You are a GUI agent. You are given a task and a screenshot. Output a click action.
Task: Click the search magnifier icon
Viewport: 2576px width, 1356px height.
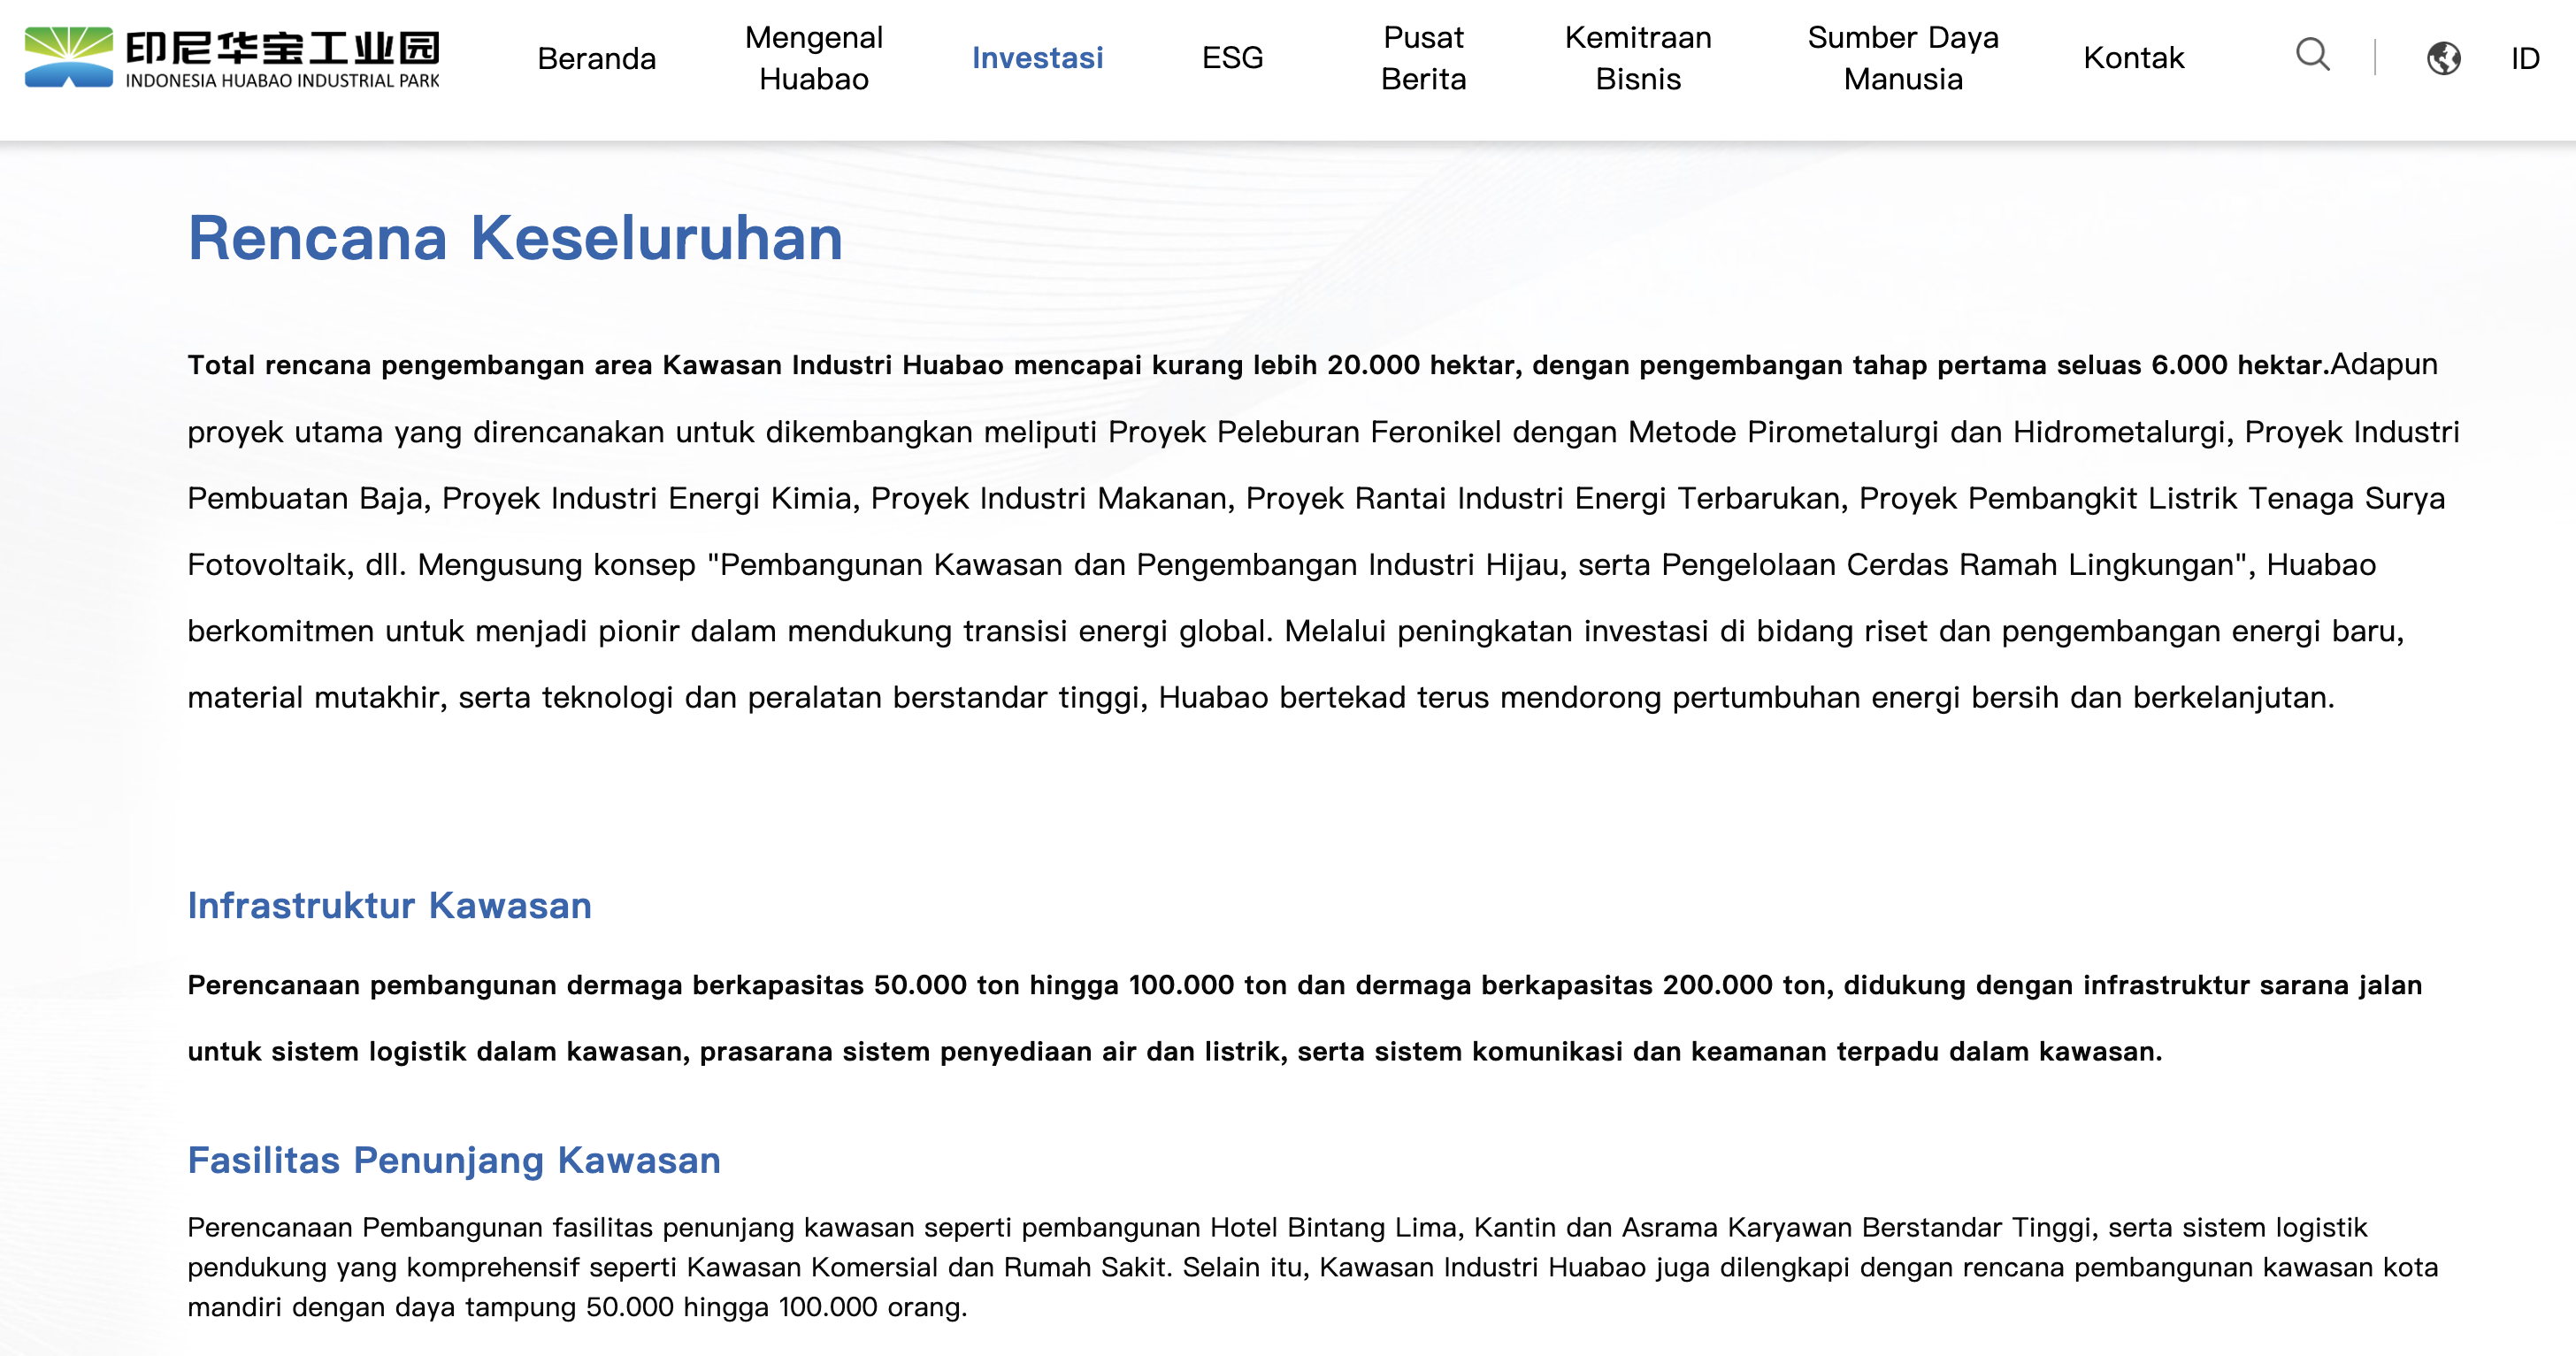pyautogui.click(x=2312, y=55)
